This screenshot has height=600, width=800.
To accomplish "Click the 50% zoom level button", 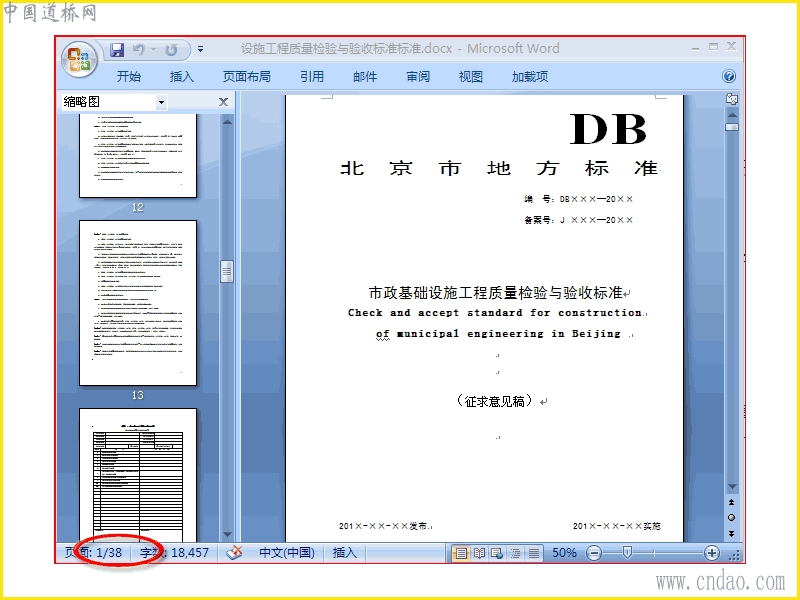I will tap(564, 553).
